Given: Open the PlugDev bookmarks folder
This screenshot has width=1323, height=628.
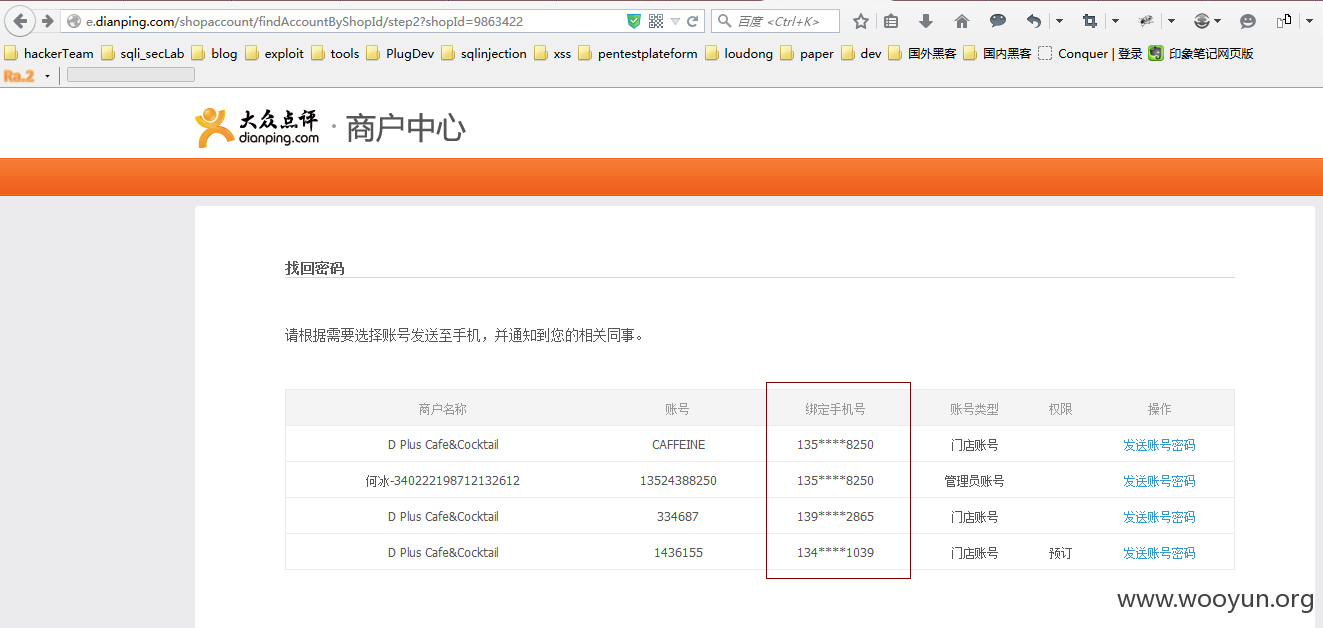Looking at the screenshot, I should click(401, 54).
